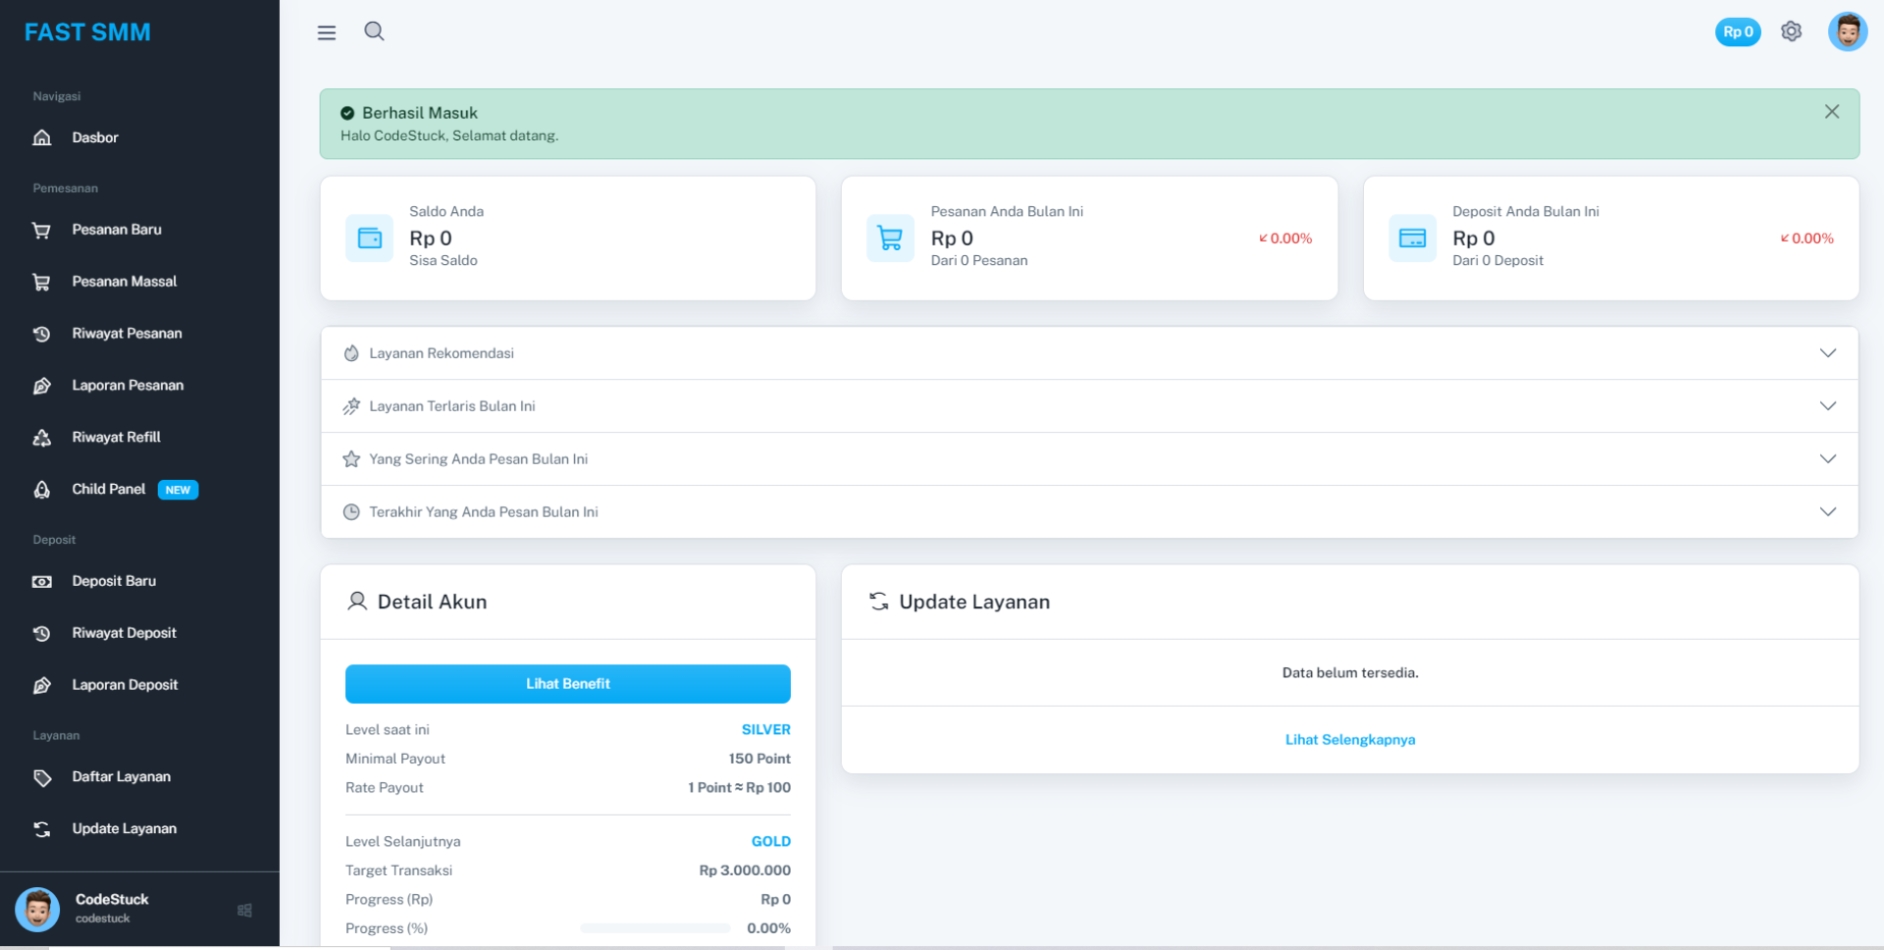Click the hamburger menu icon
Image resolution: width=1884 pixels, height=950 pixels.
coord(326,33)
